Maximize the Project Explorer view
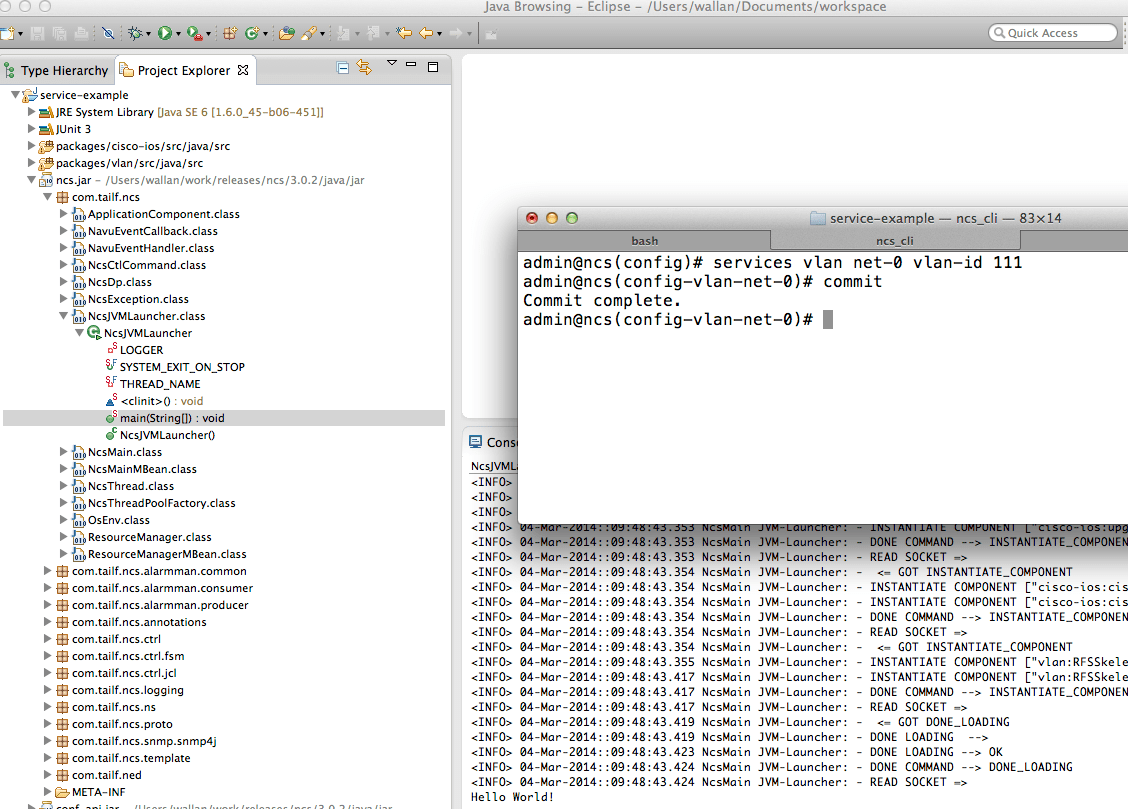 [432, 66]
